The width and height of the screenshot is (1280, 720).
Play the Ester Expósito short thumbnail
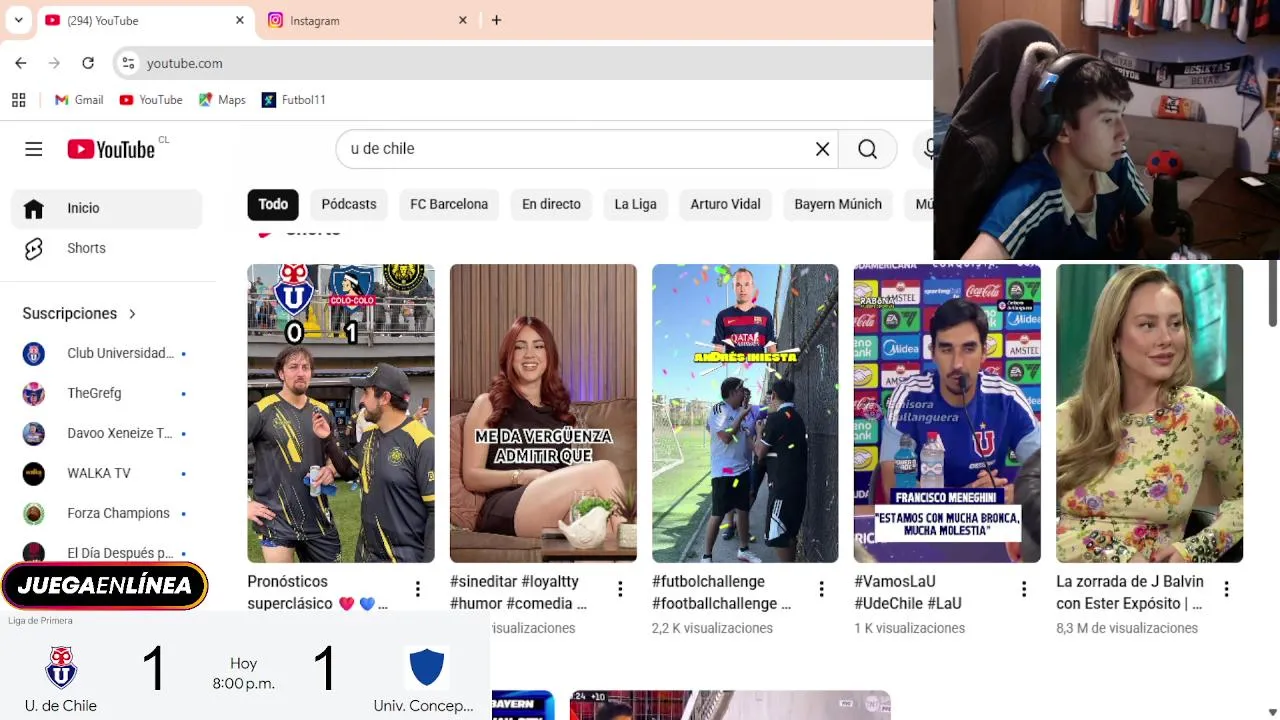tap(1149, 413)
